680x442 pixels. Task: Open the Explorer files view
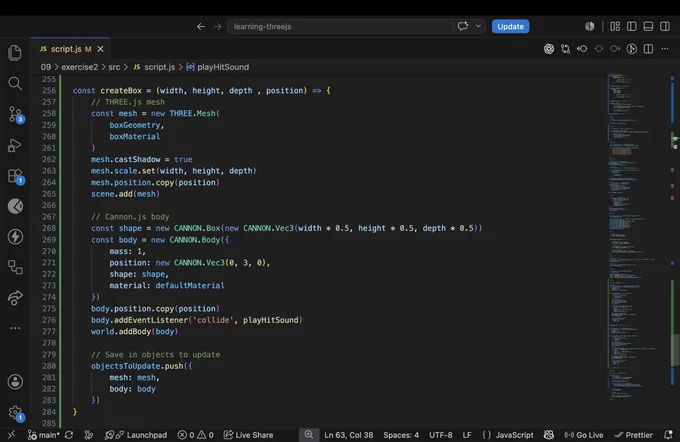[15, 53]
